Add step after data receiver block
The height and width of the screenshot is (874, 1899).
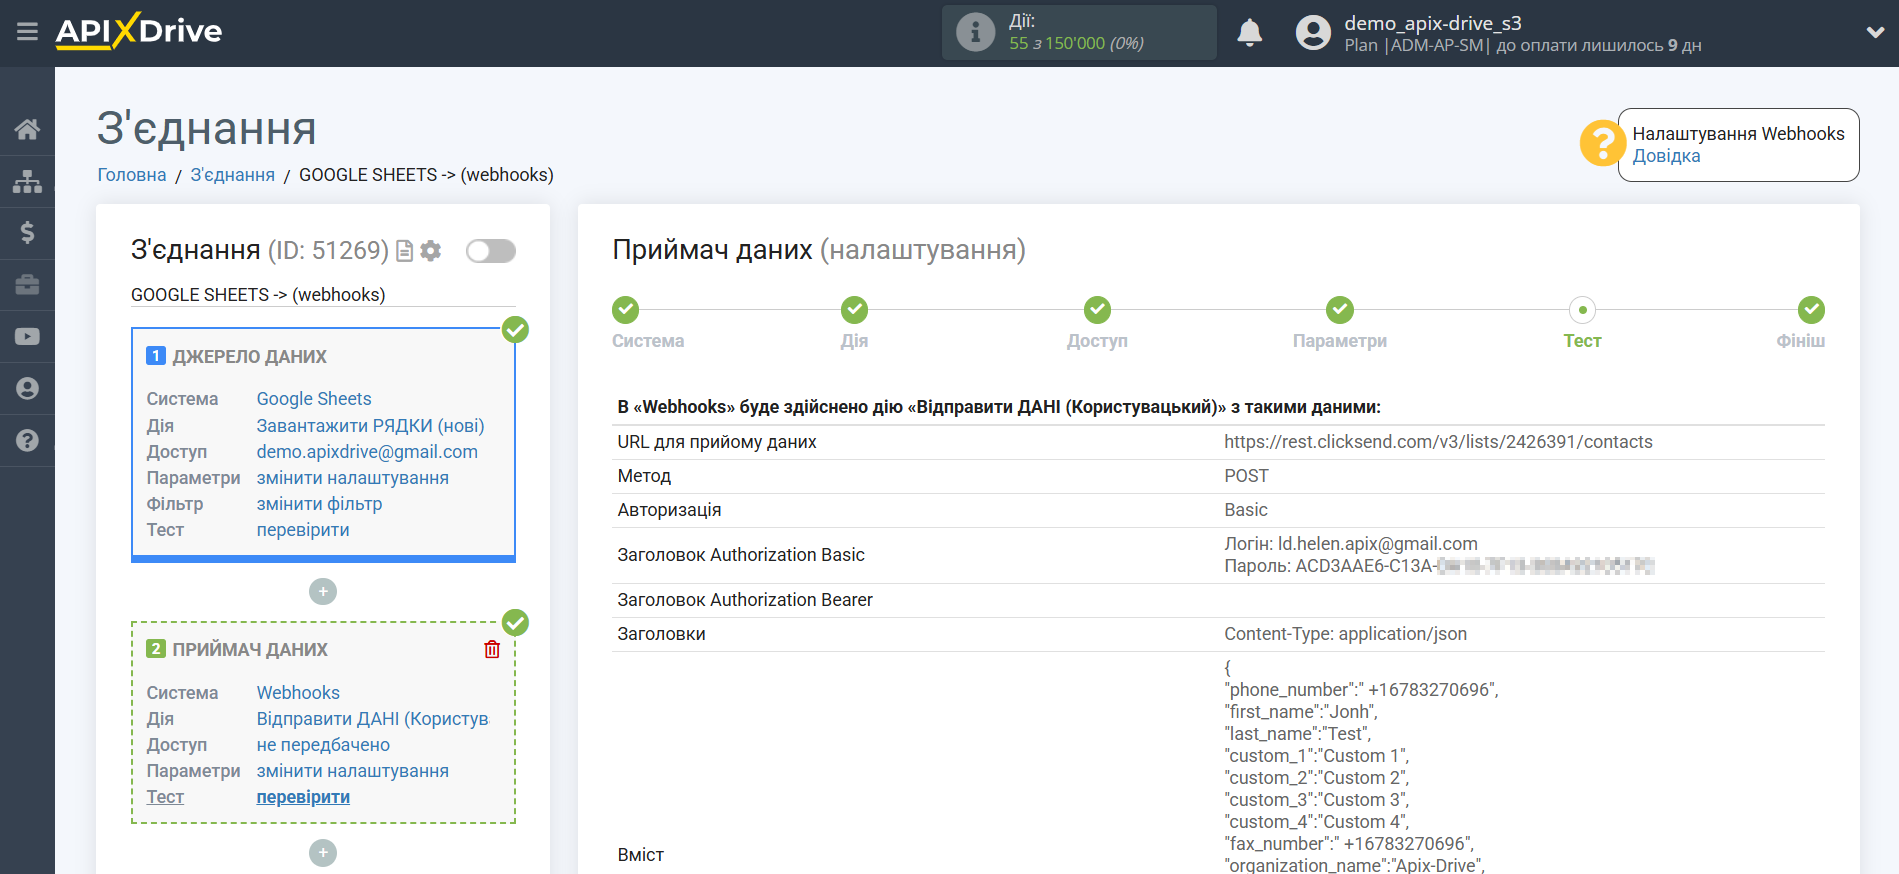(323, 853)
